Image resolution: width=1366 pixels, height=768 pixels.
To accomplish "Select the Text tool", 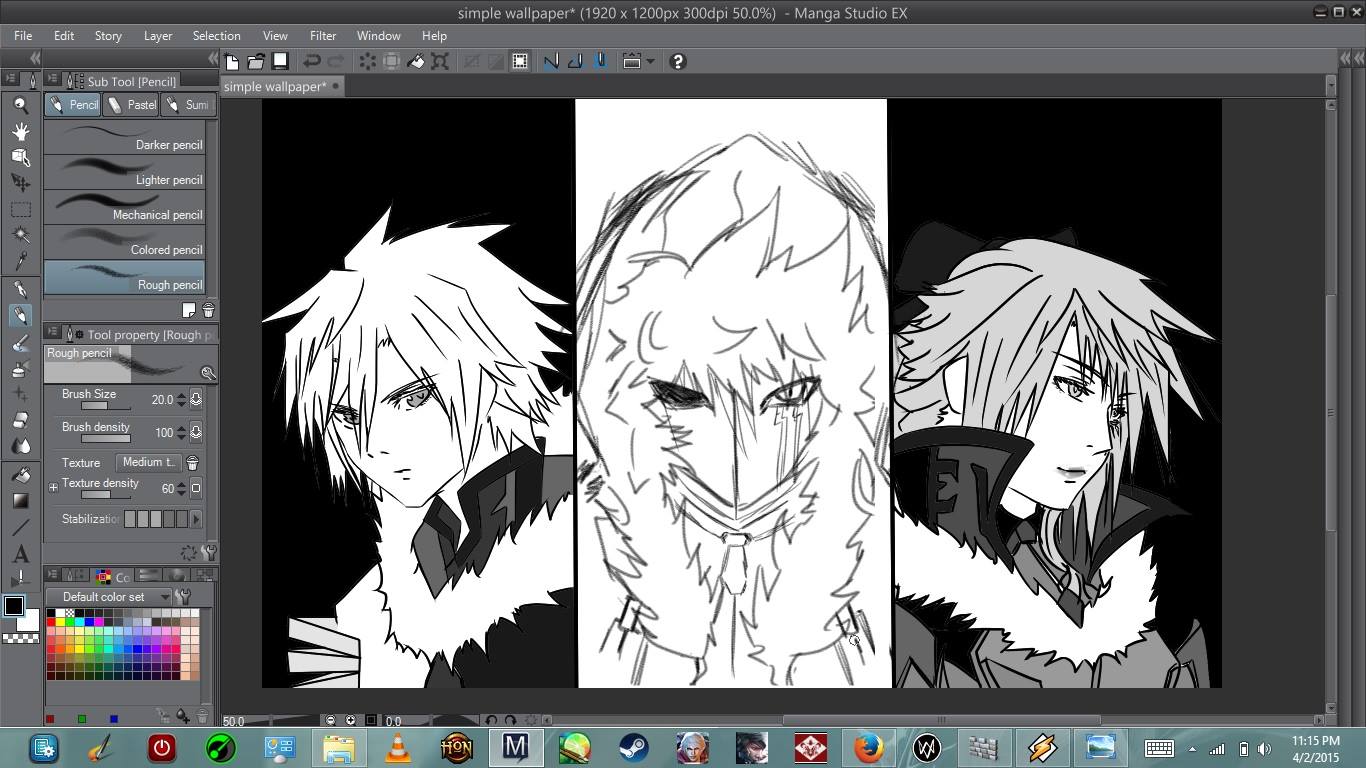I will click(20, 554).
